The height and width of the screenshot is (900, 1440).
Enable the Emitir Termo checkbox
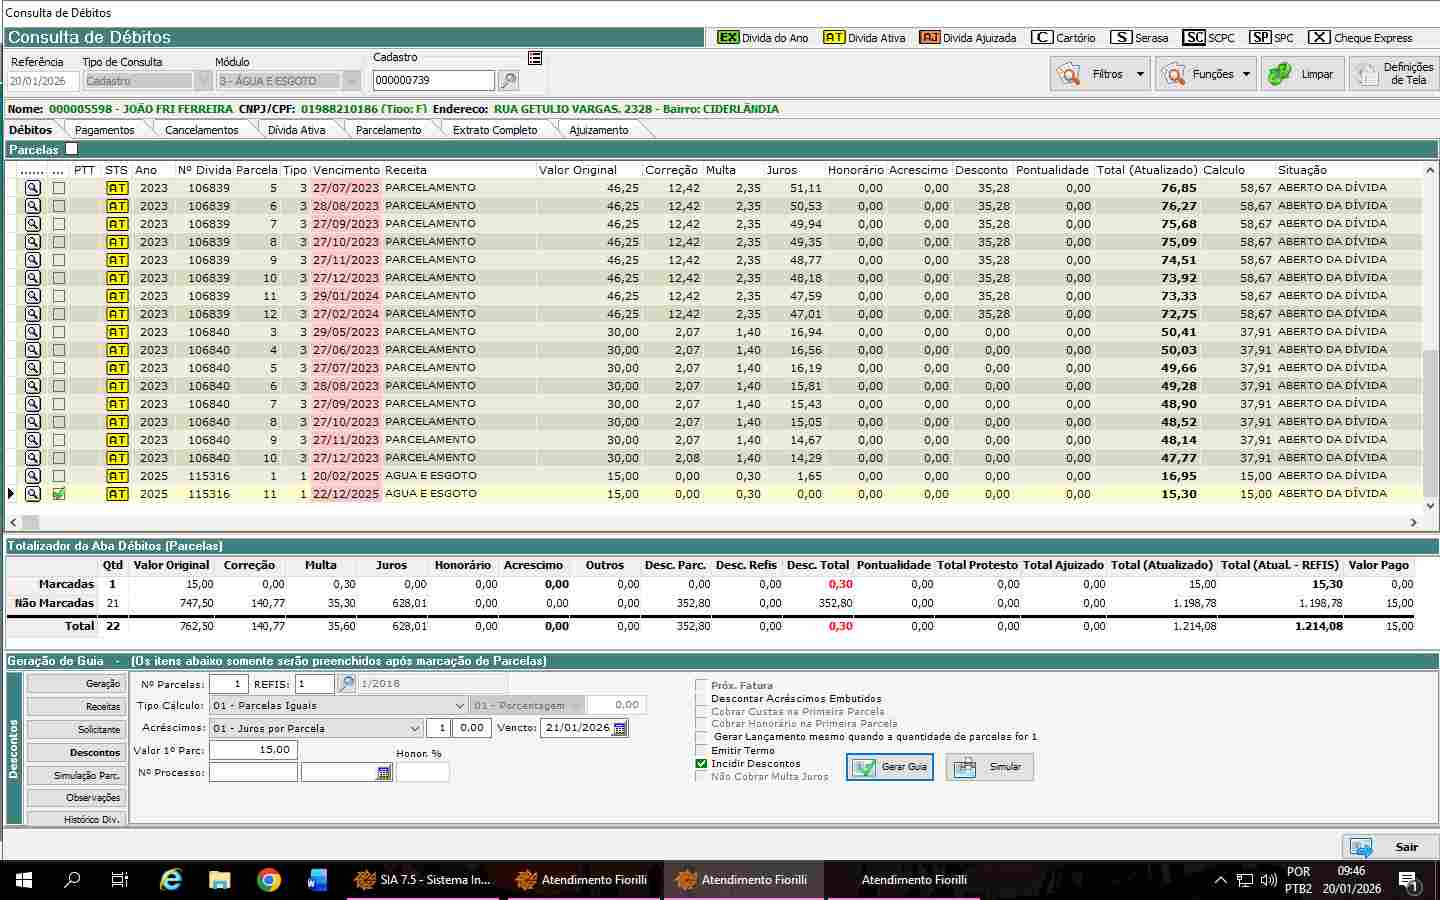click(x=701, y=750)
